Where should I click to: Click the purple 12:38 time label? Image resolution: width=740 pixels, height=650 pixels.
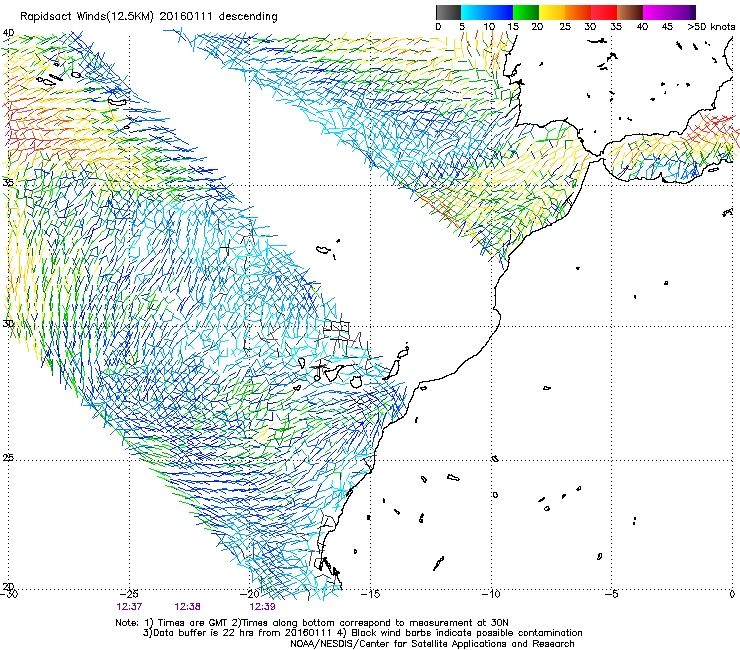coord(187,607)
